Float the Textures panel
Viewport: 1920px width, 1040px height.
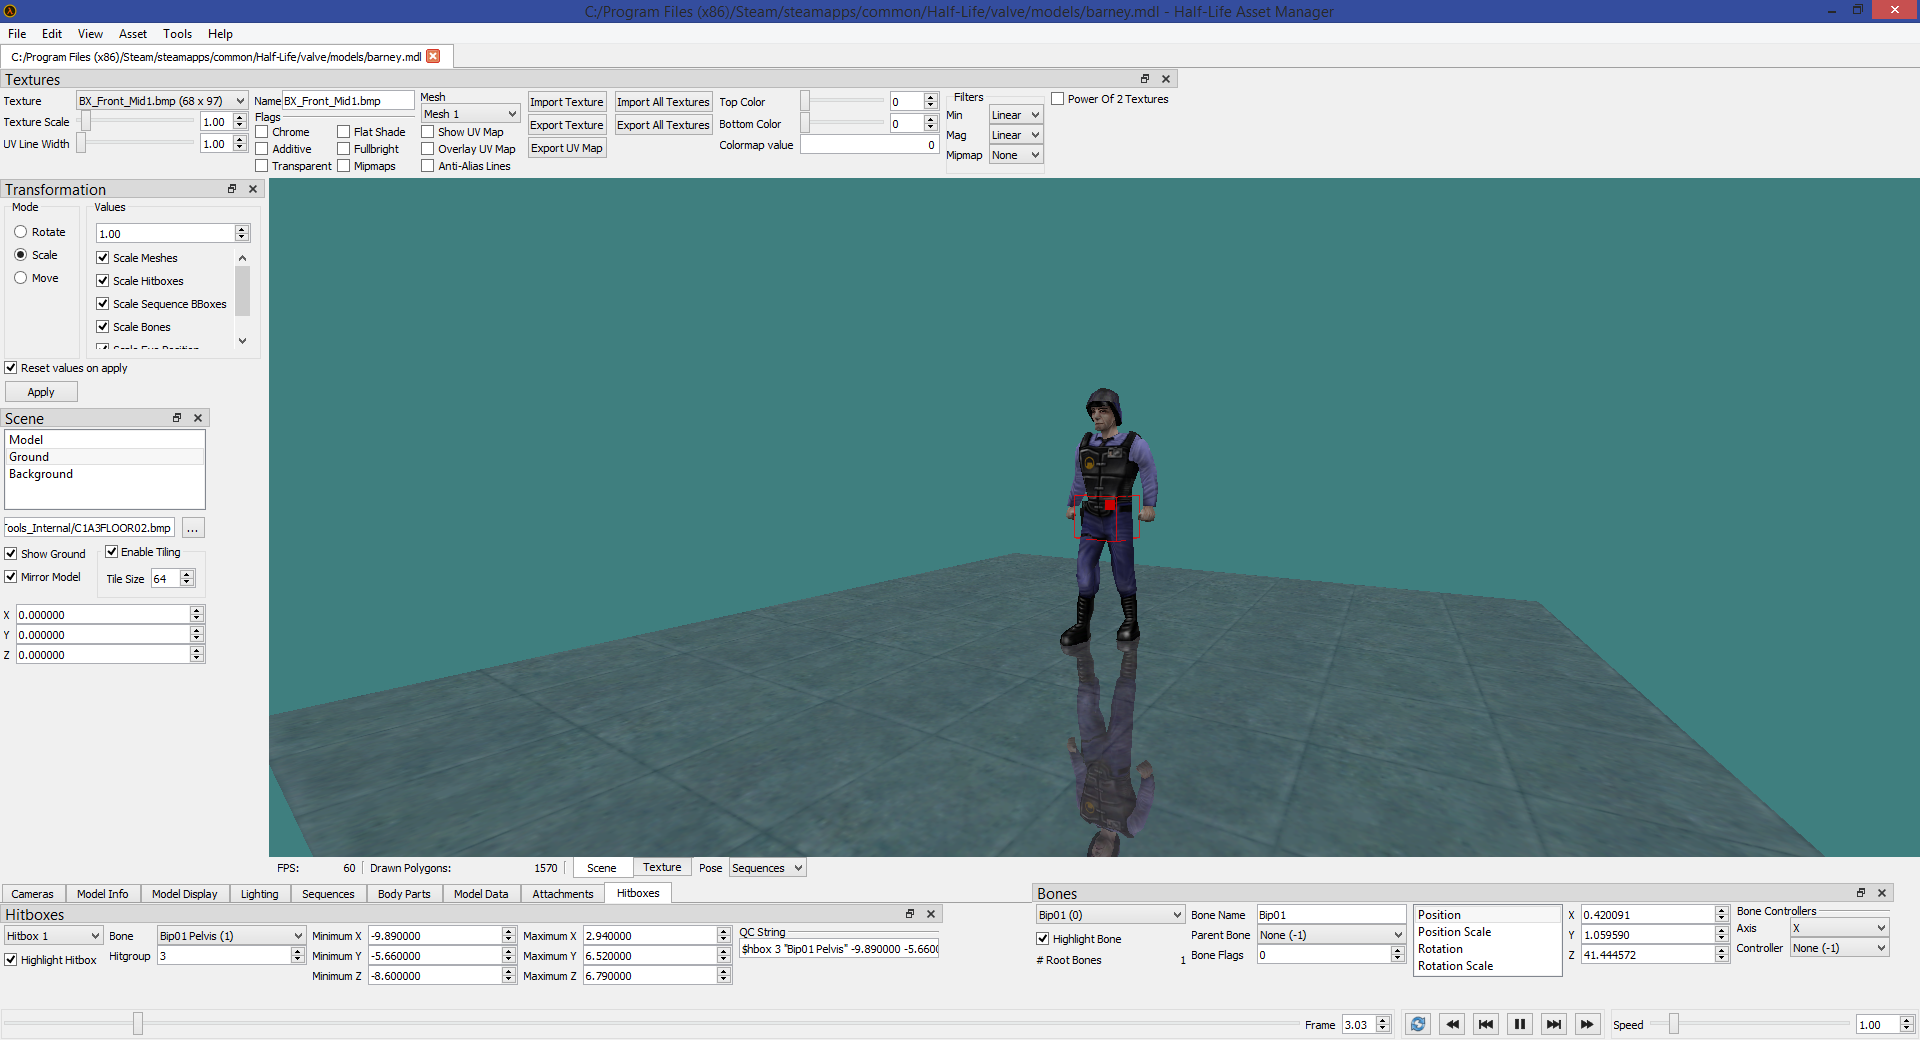tap(1145, 78)
